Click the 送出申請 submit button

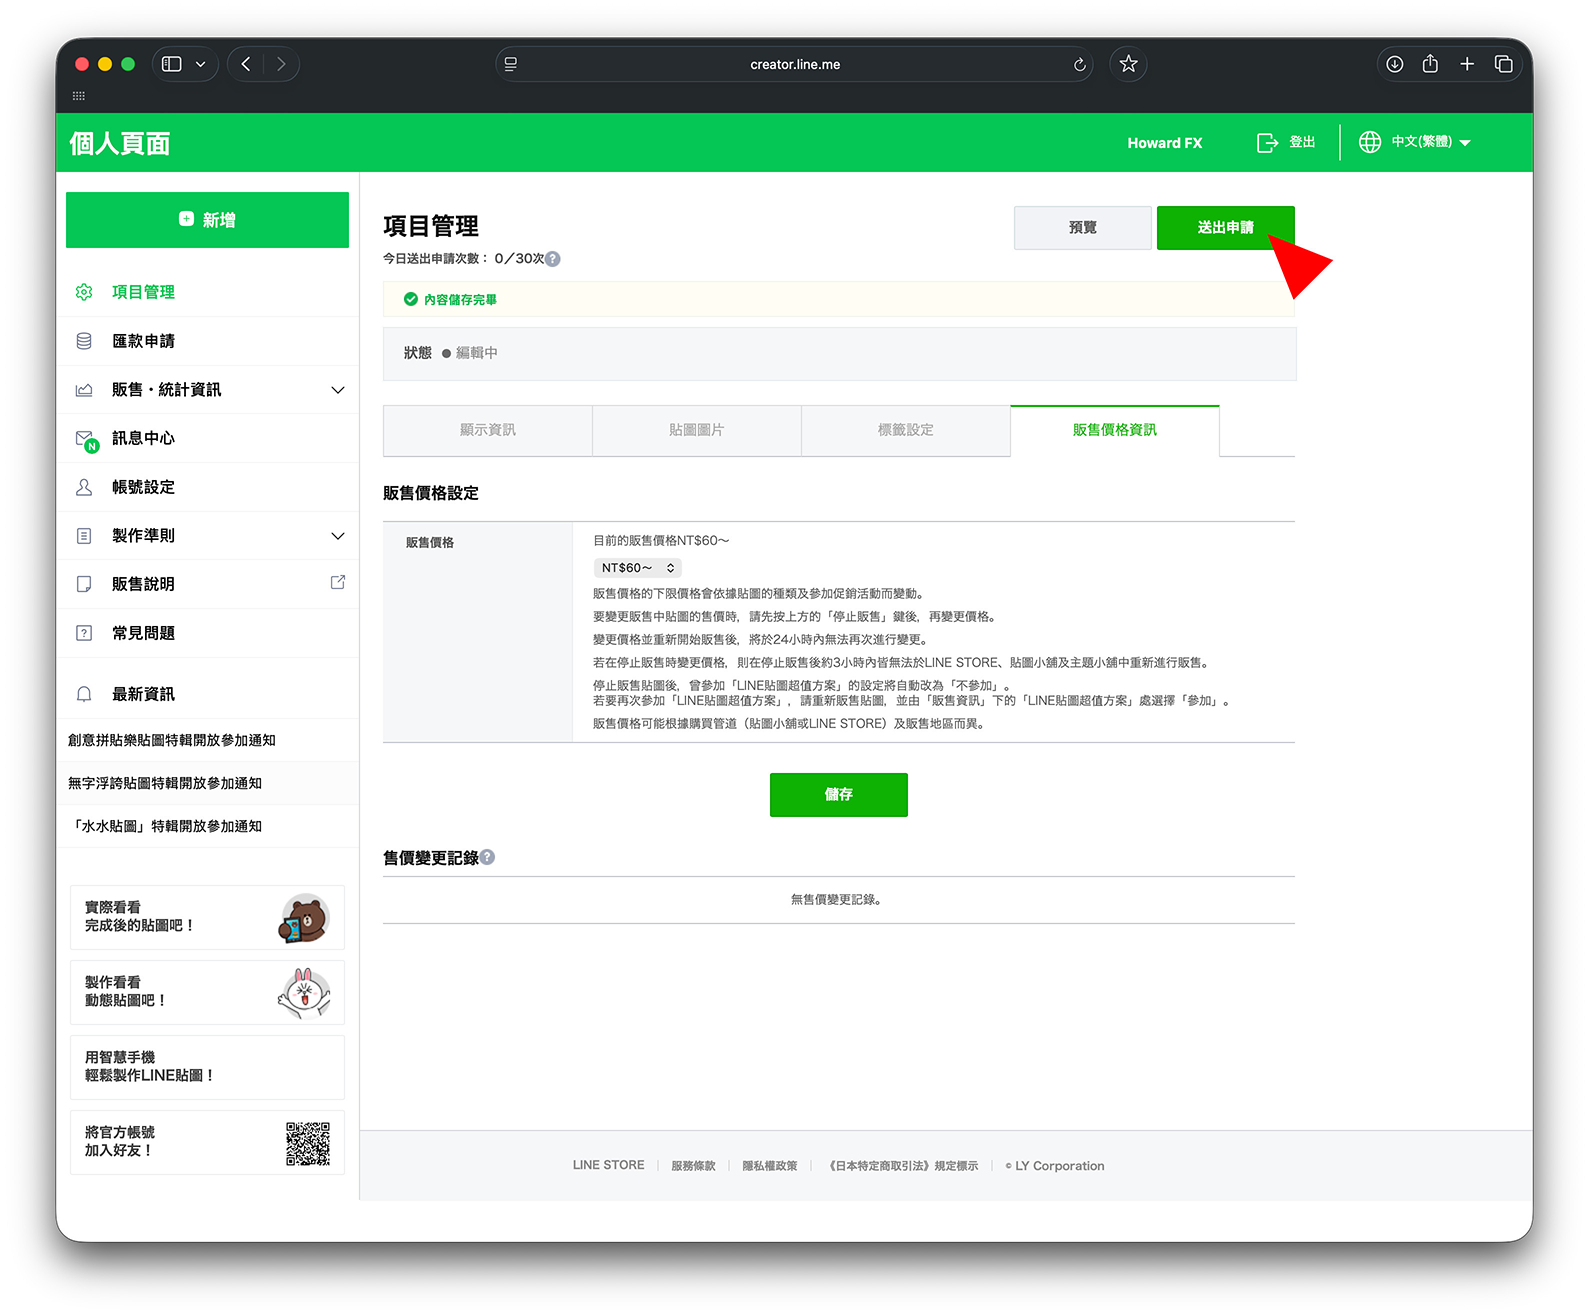(x=1226, y=228)
